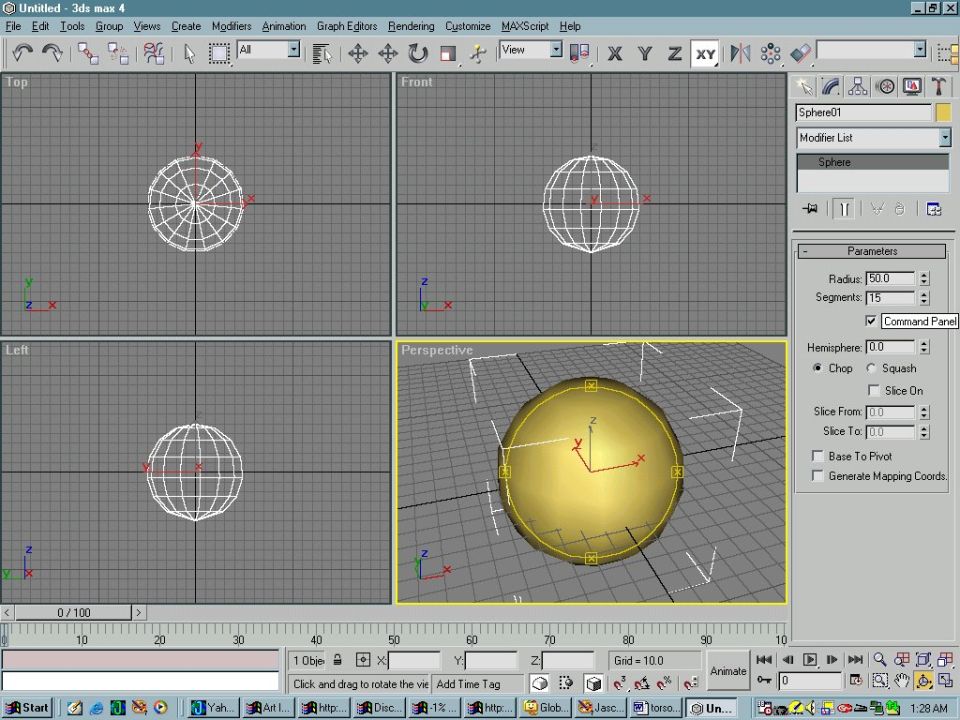
Task: Click the Select and Manipulate icon
Action: click(478, 53)
